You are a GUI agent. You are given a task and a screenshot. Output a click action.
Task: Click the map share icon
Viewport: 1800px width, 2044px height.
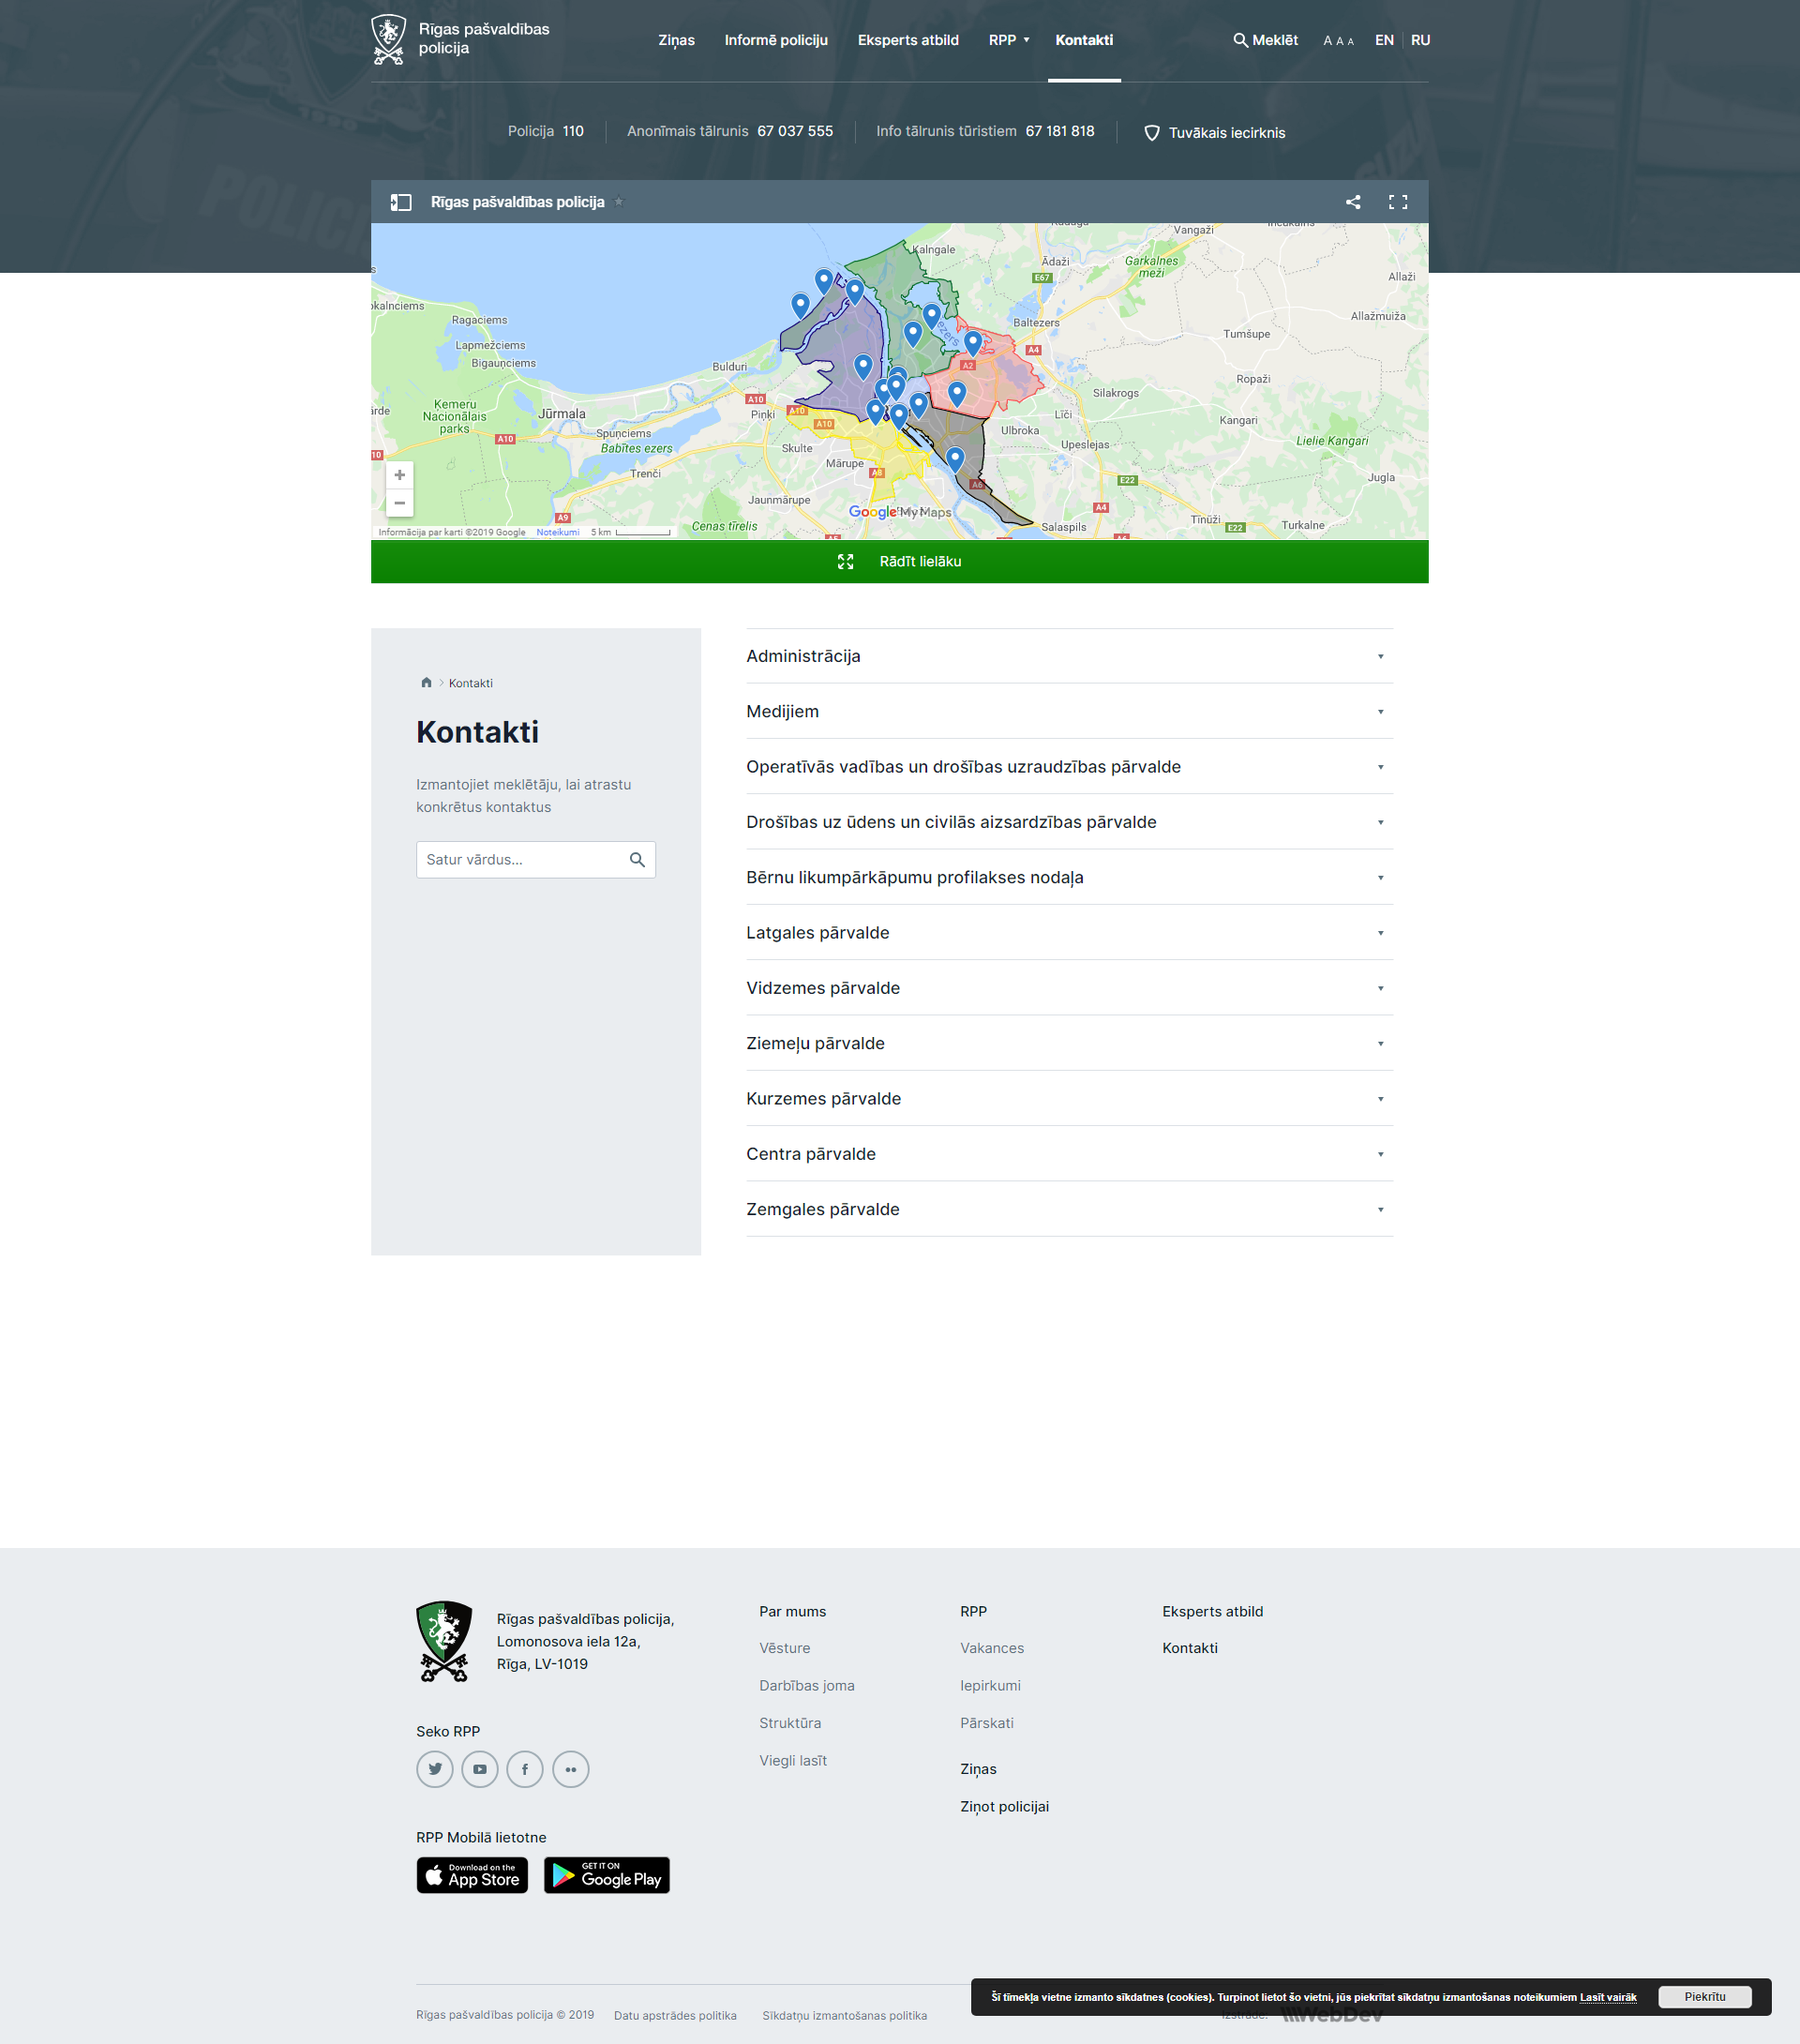1353,202
